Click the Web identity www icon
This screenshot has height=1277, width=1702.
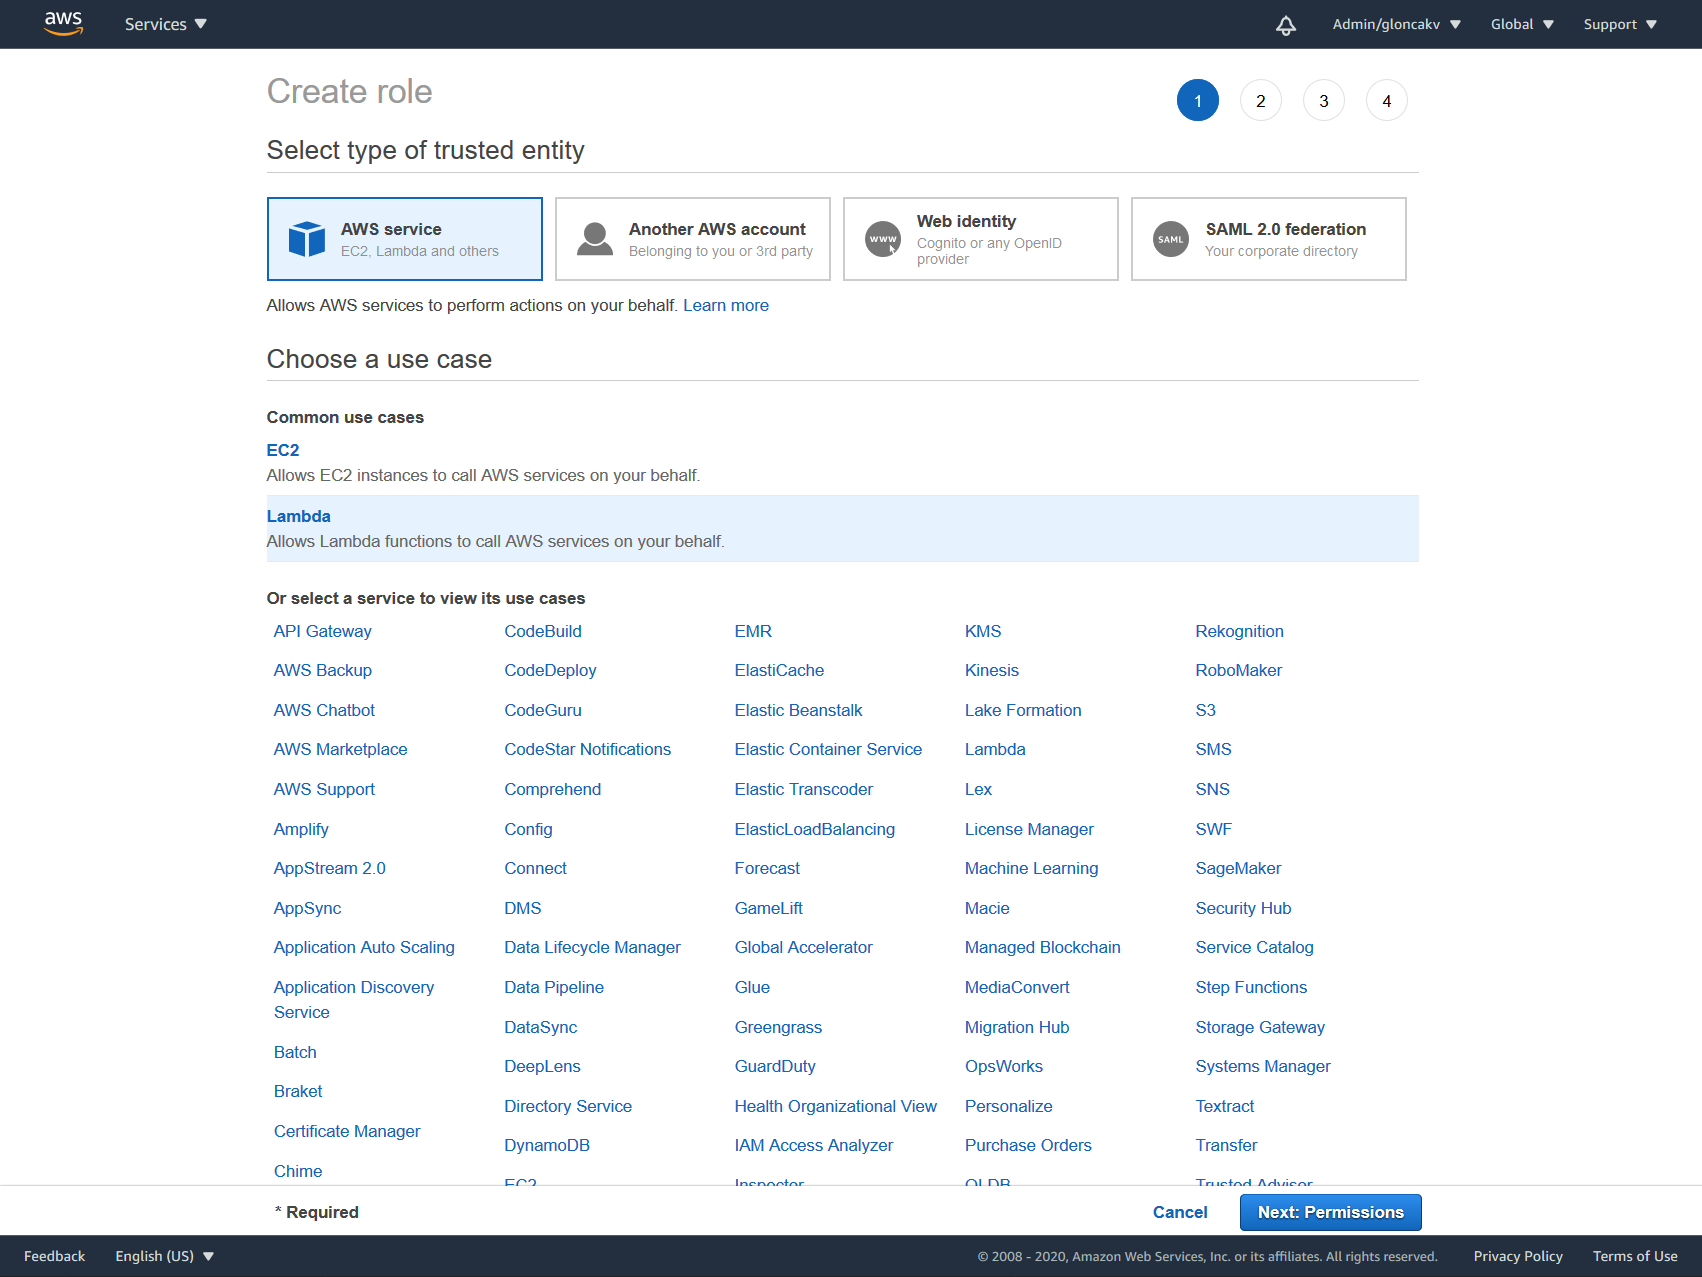coord(883,239)
